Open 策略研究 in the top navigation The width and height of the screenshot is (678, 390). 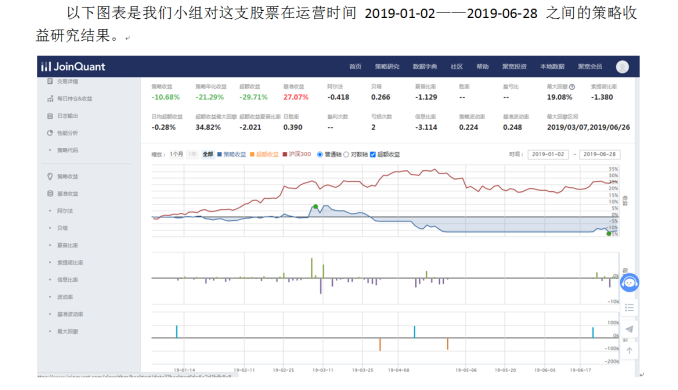tap(387, 67)
